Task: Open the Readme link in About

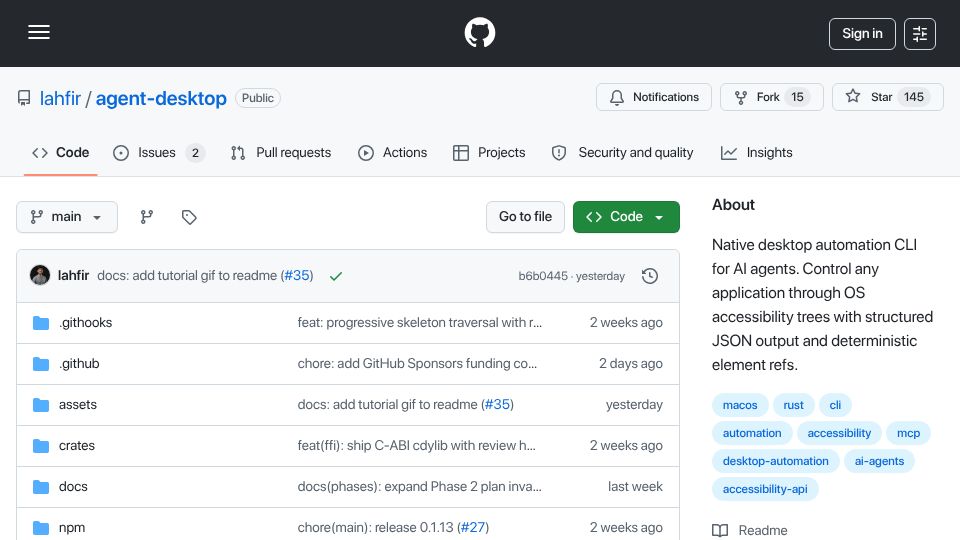Action: [x=750, y=530]
